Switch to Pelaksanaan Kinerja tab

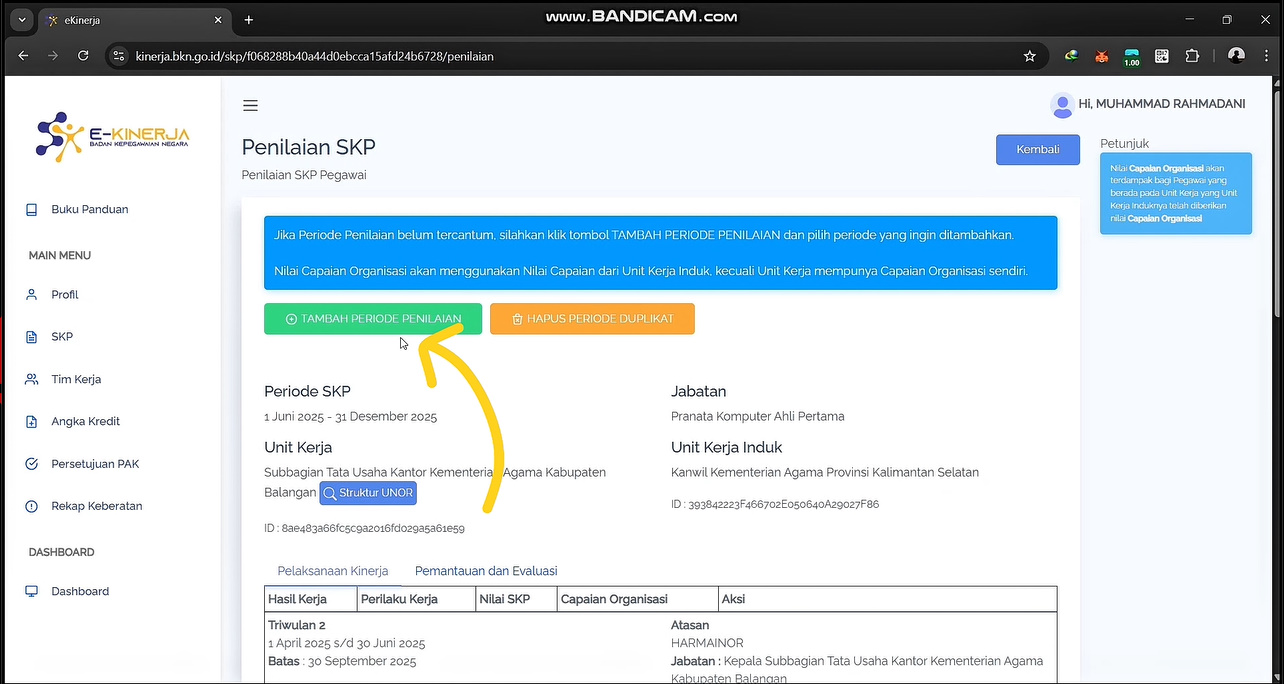(x=332, y=571)
